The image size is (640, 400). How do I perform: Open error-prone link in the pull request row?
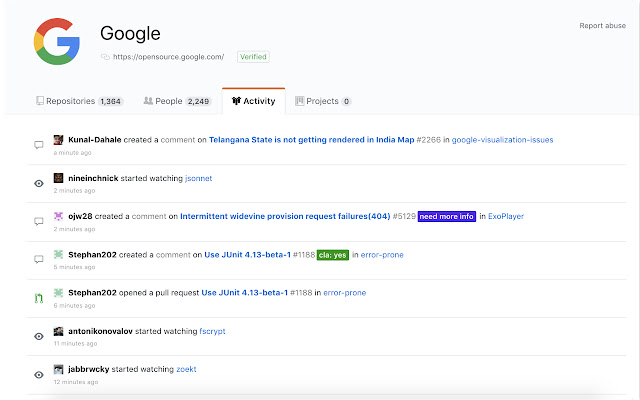[344, 293]
